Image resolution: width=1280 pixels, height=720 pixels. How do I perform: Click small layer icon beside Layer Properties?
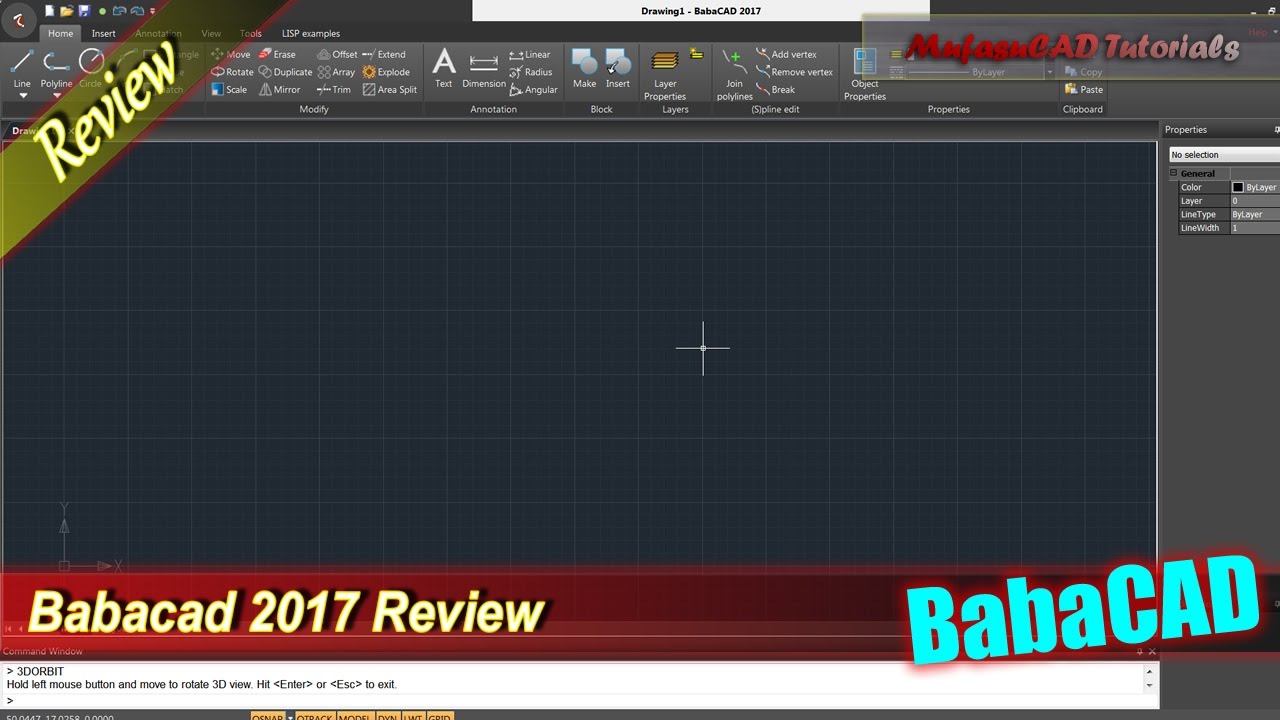[x=697, y=55]
